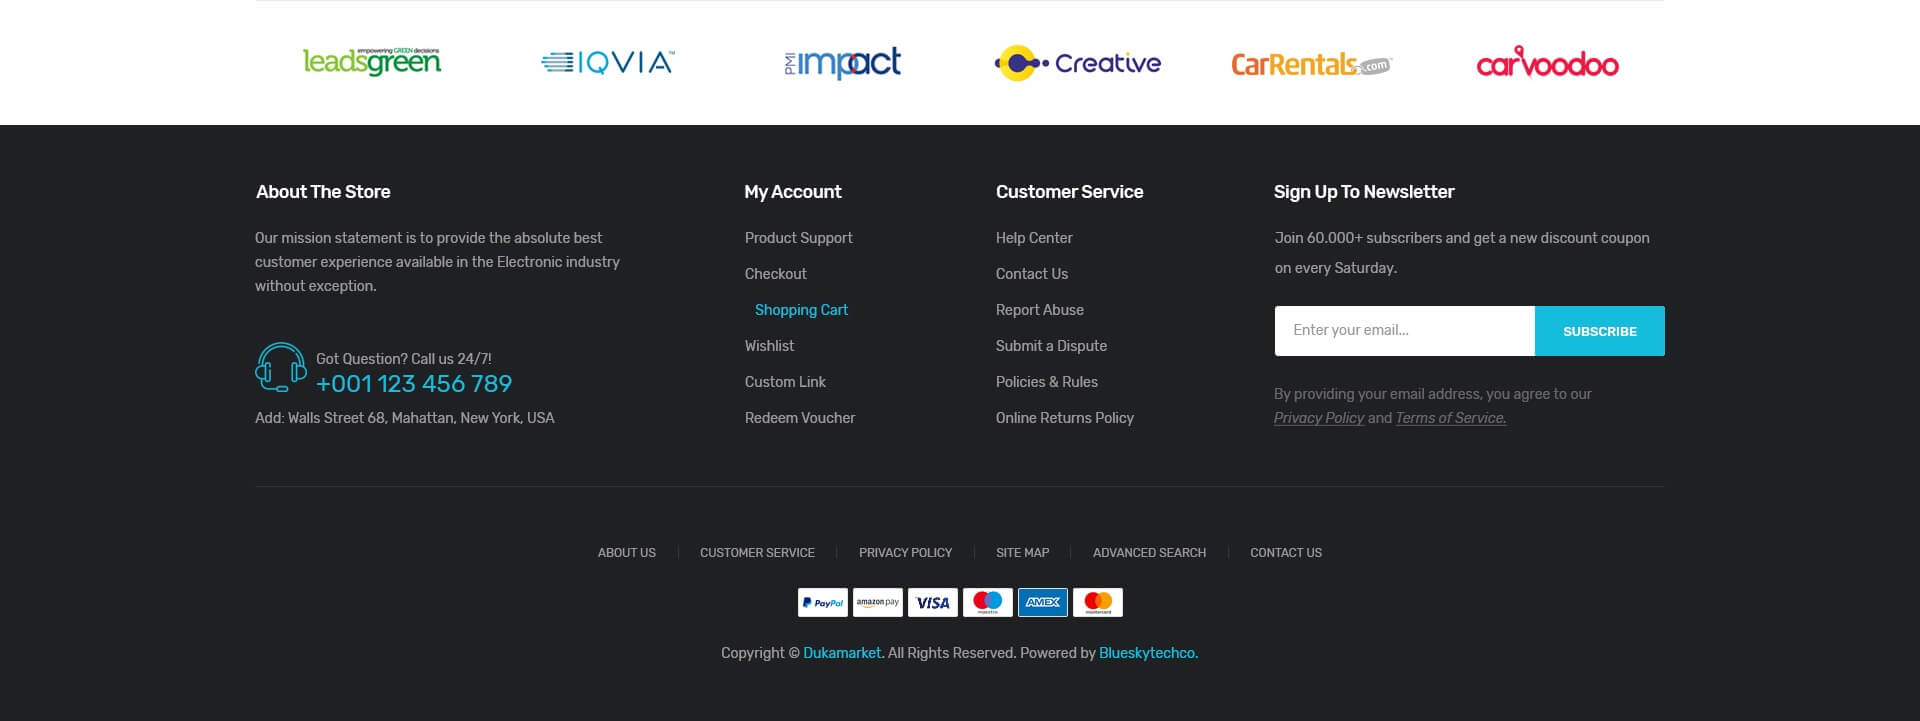
Task: Focus the Enter your email field
Action: [1404, 331]
